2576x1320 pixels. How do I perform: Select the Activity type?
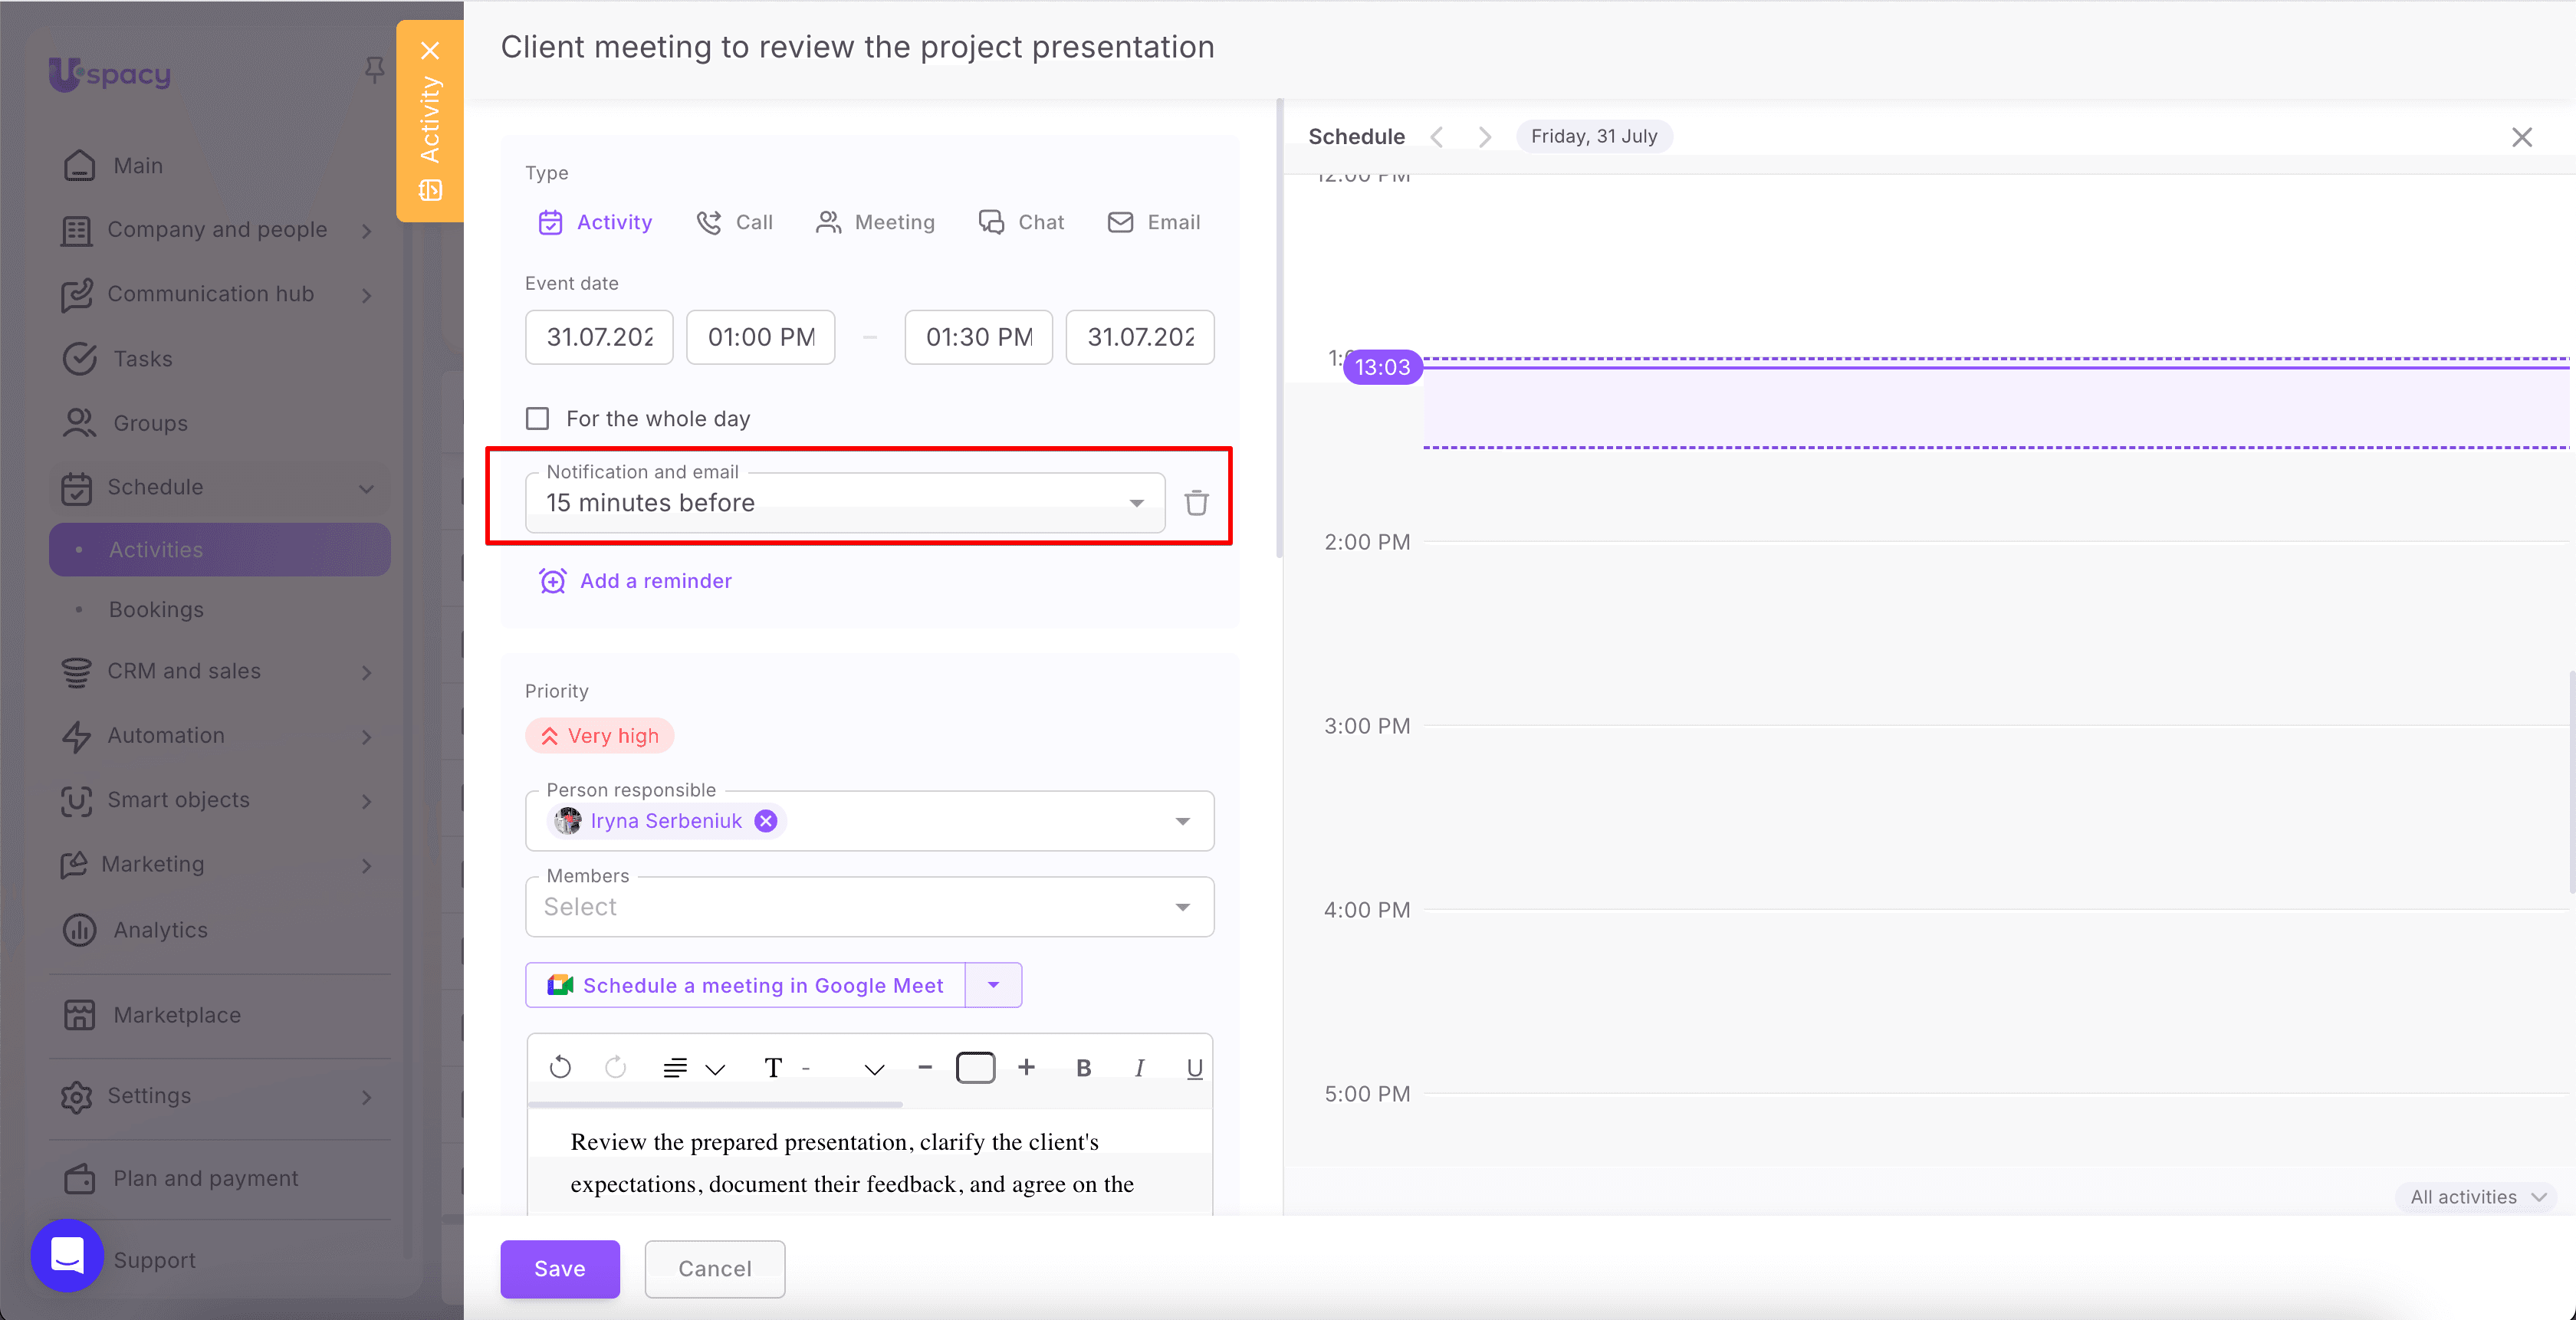click(595, 222)
